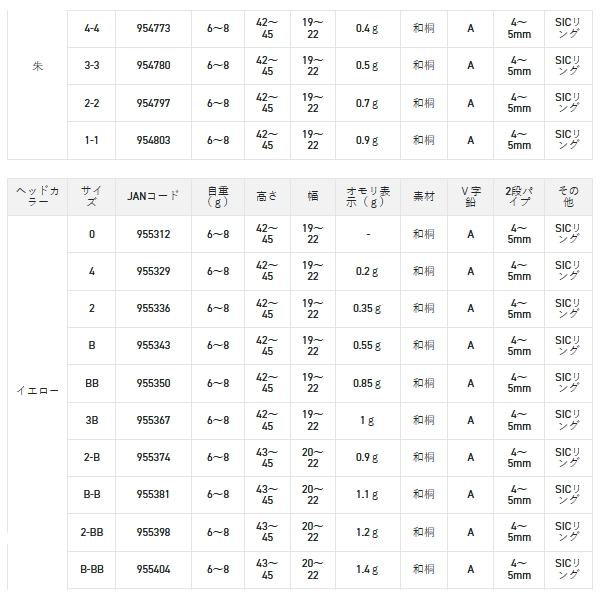This screenshot has width=600, height=600.
Task: Click the 0.35 g weight cell
Action: point(367,308)
